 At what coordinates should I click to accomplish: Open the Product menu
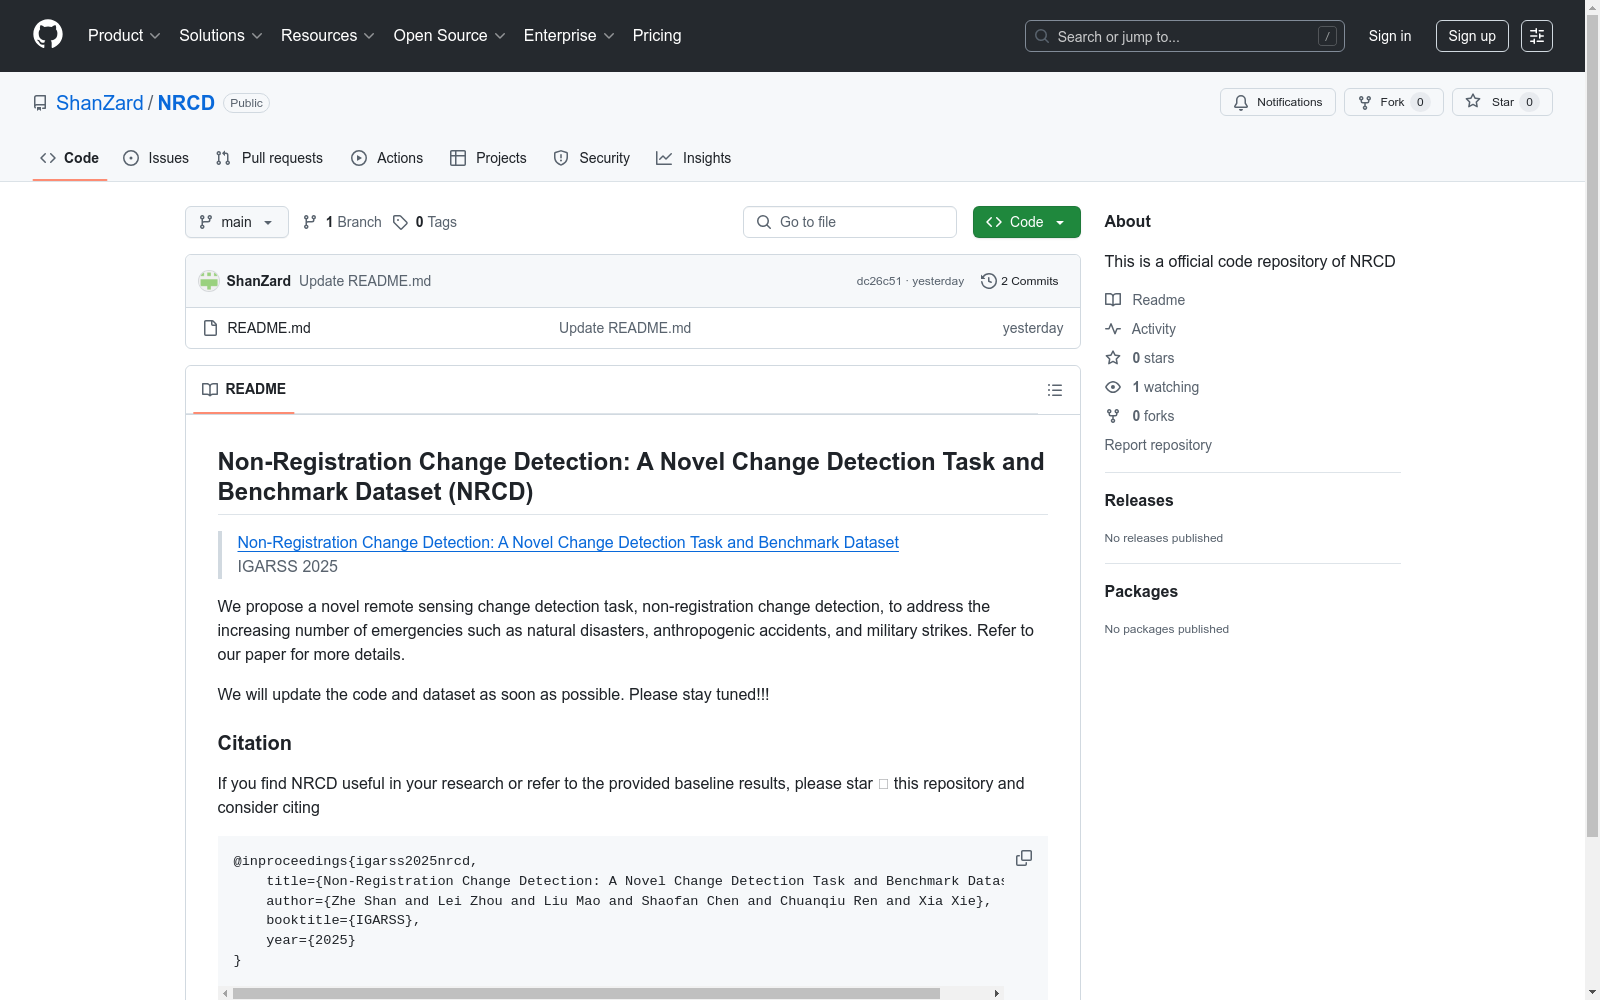point(124,35)
